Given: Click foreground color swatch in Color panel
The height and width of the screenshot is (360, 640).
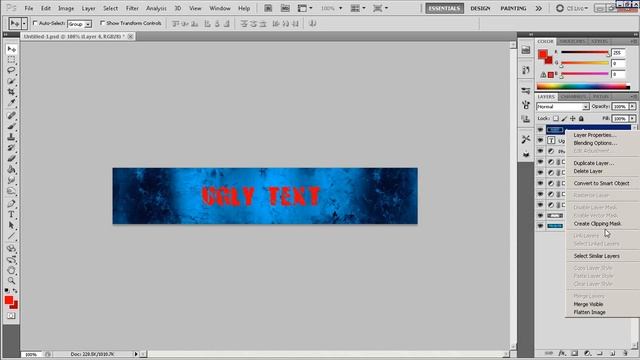Looking at the screenshot, I should coord(542,54).
